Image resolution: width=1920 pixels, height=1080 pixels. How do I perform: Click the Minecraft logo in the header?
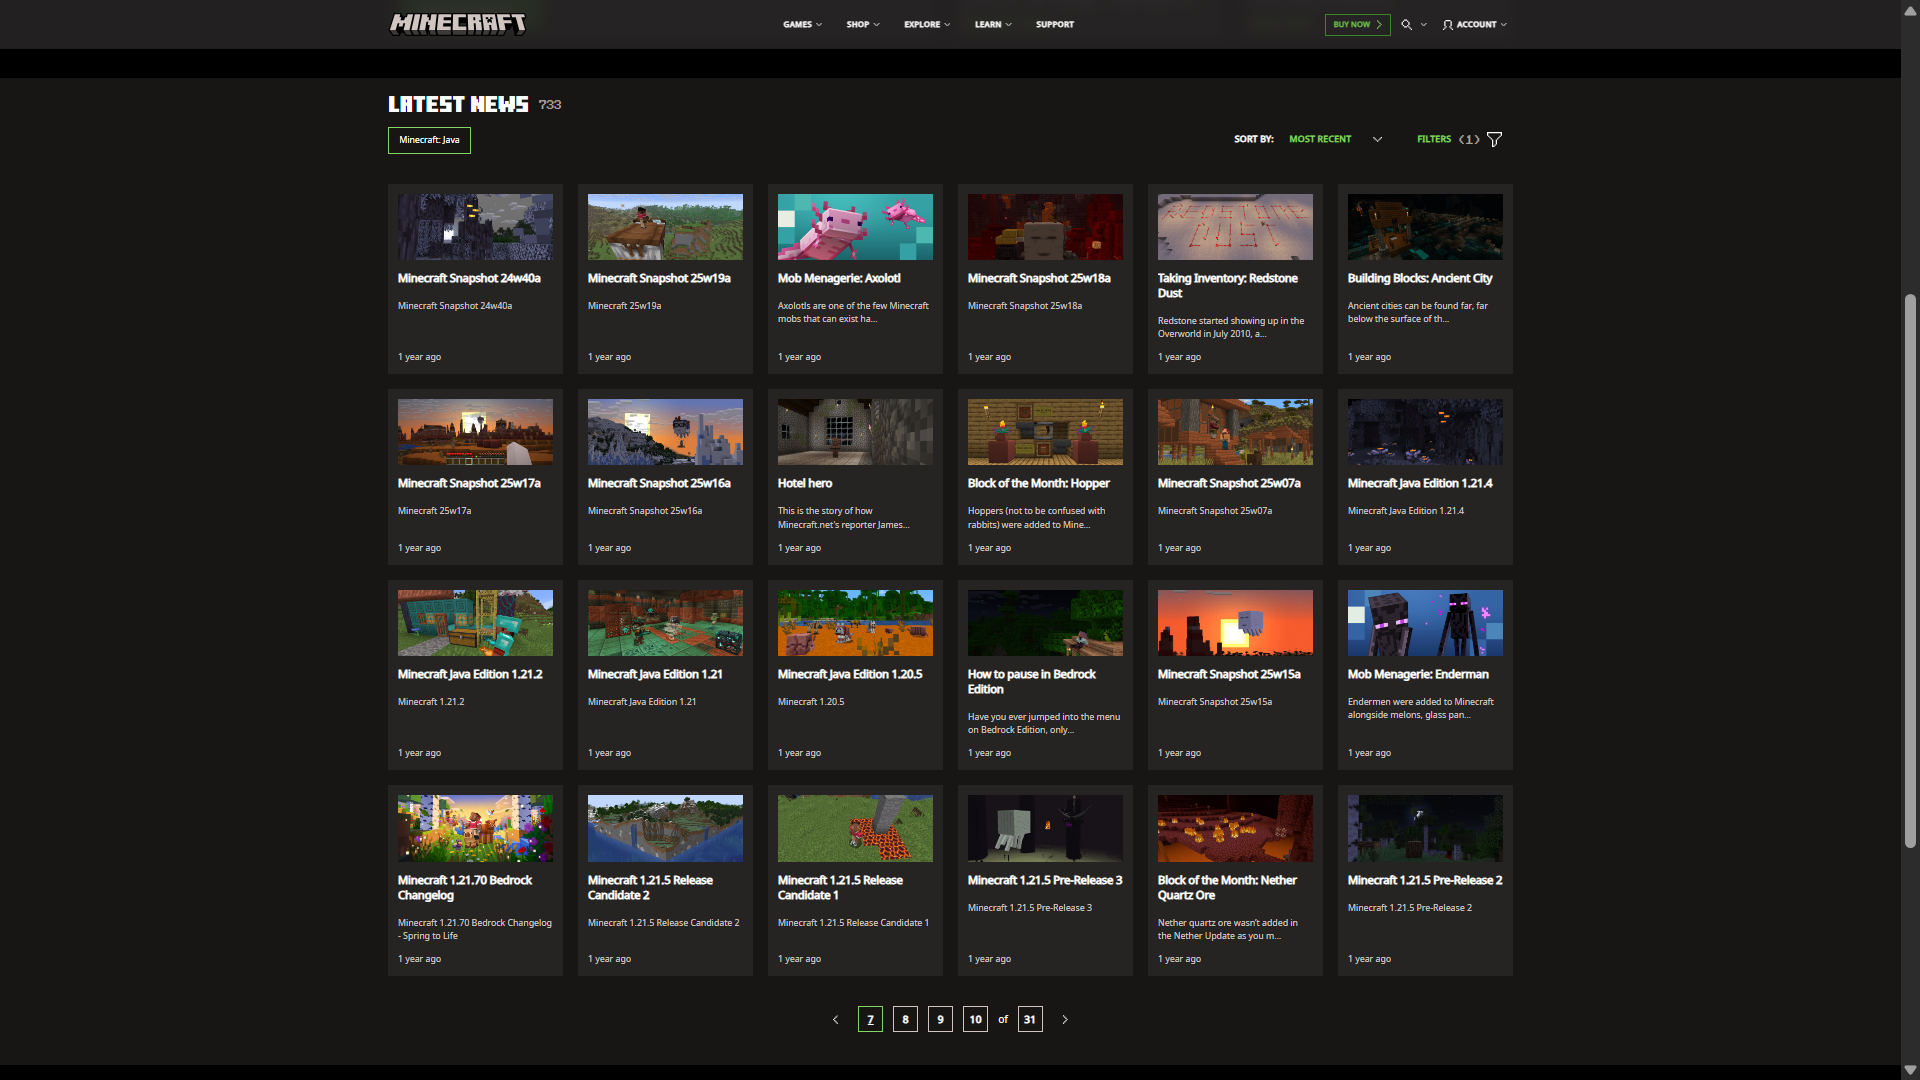[x=457, y=24]
